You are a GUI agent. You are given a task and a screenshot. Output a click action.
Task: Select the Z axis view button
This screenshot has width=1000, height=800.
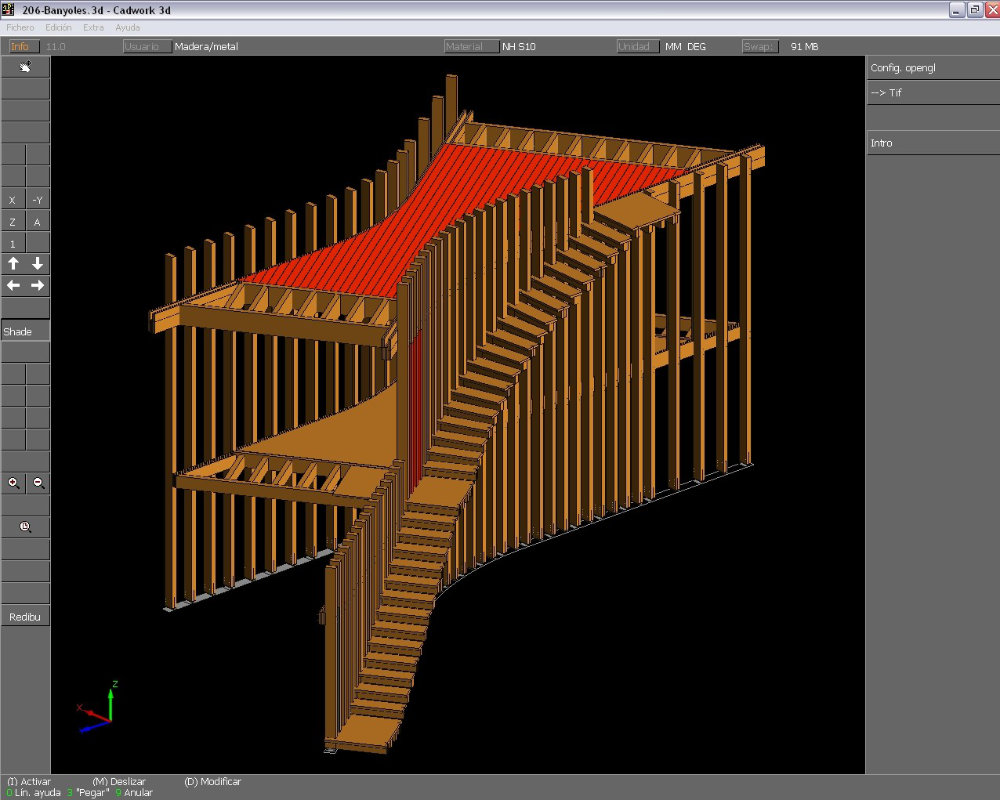(13, 222)
